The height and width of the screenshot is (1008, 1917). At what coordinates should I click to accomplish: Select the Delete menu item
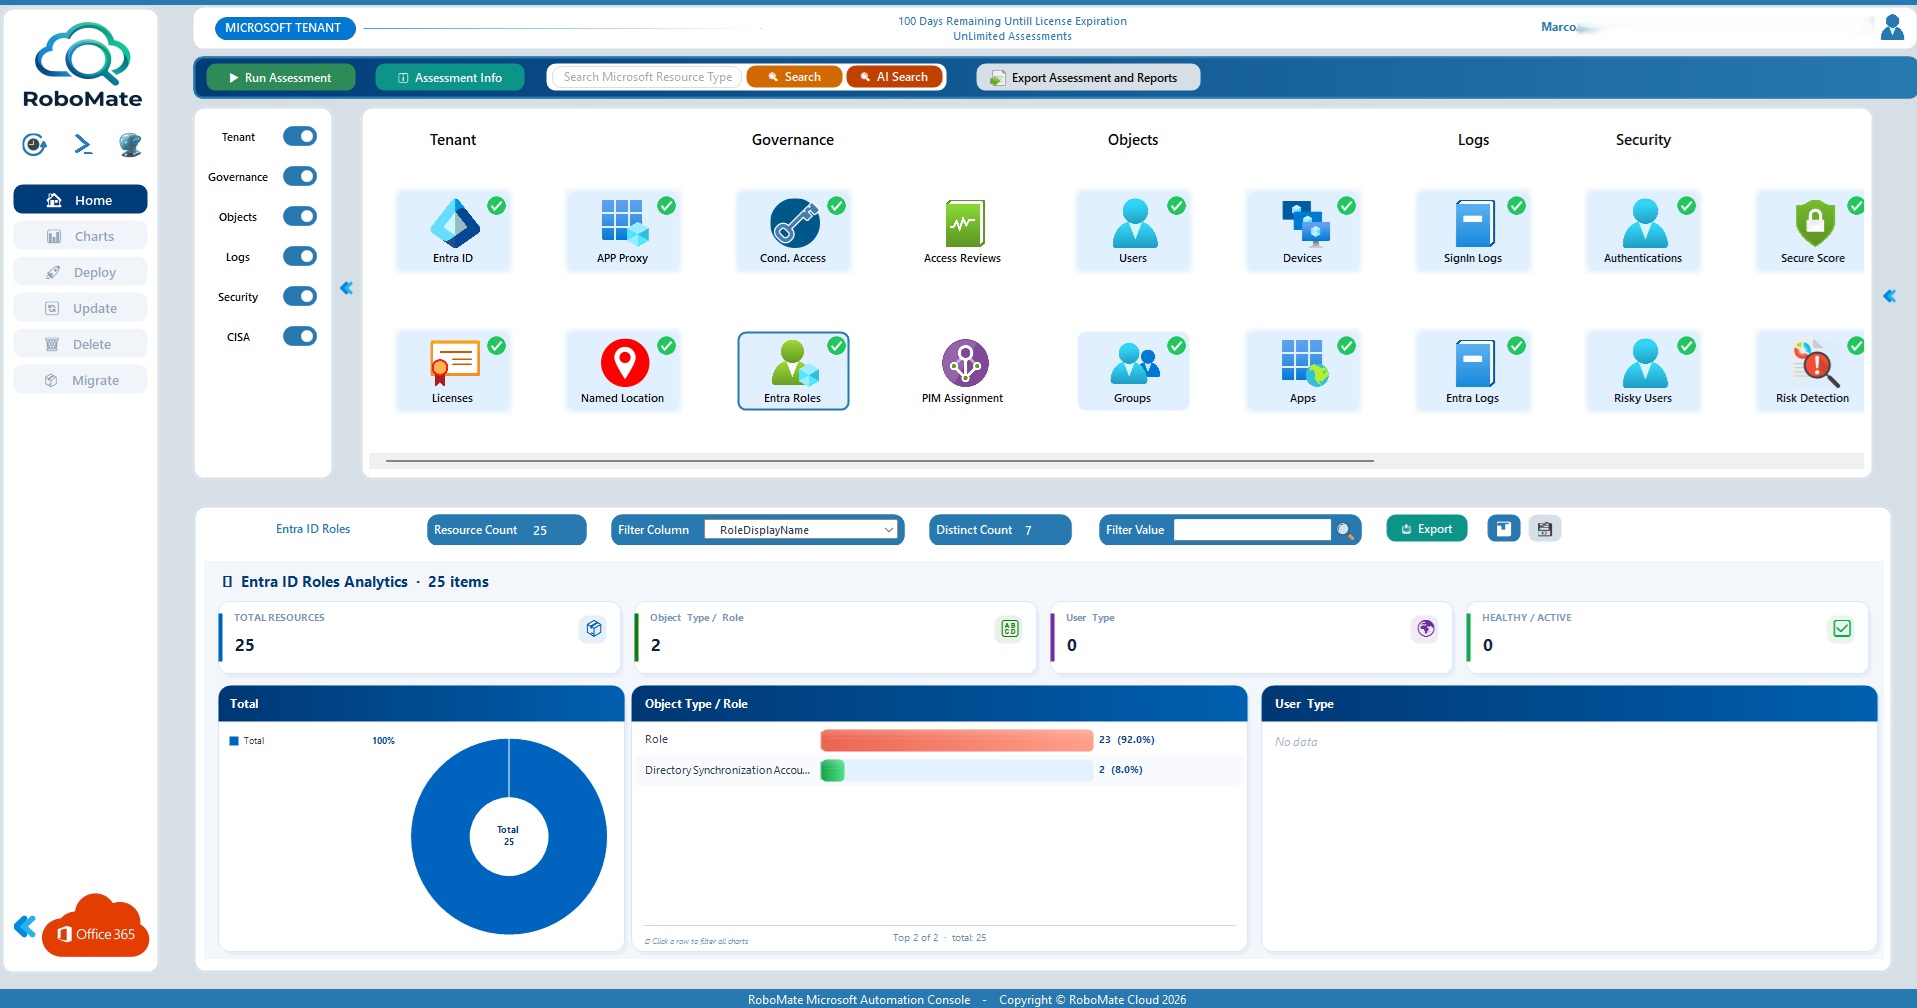click(80, 344)
